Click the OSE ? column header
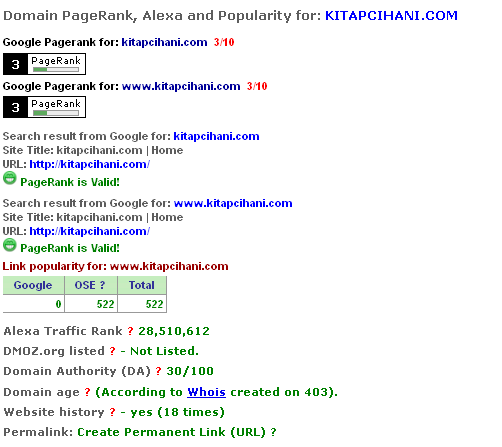The width and height of the screenshot is (502, 447). coord(91,285)
